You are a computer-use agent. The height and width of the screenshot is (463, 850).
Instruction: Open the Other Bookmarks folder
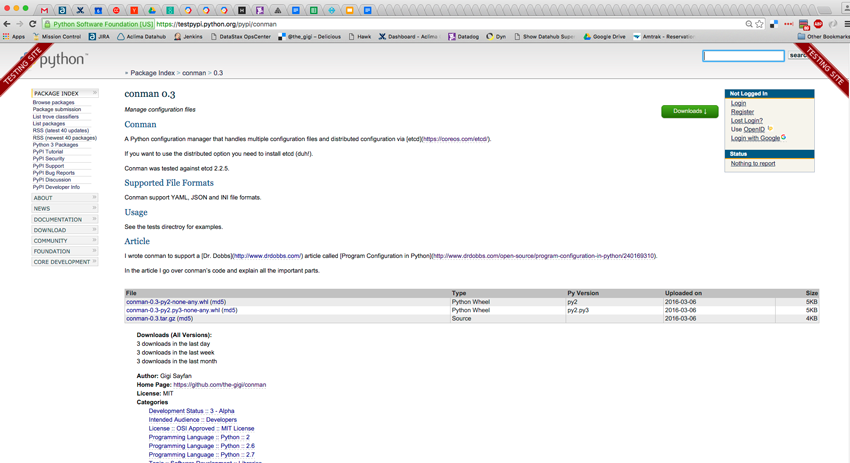823,36
